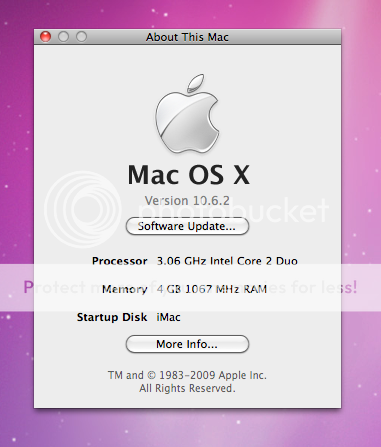Click the "About This Mac" title bar text

187,37
